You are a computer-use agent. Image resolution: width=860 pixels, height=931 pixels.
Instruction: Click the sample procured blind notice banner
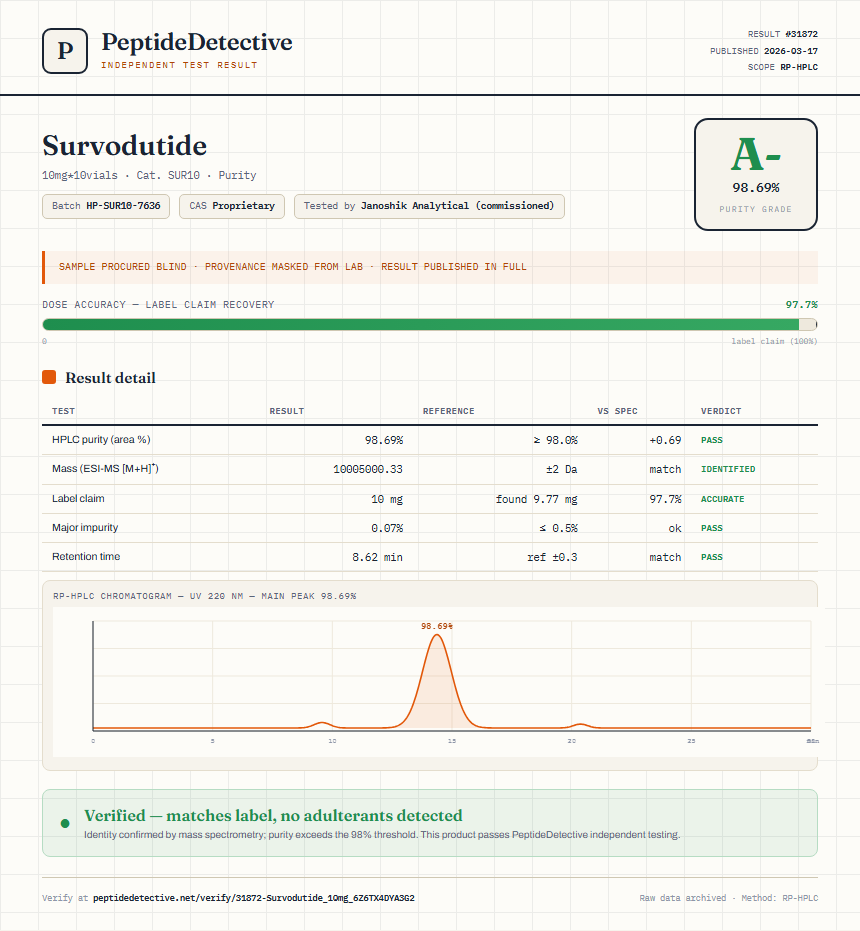click(429, 267)
